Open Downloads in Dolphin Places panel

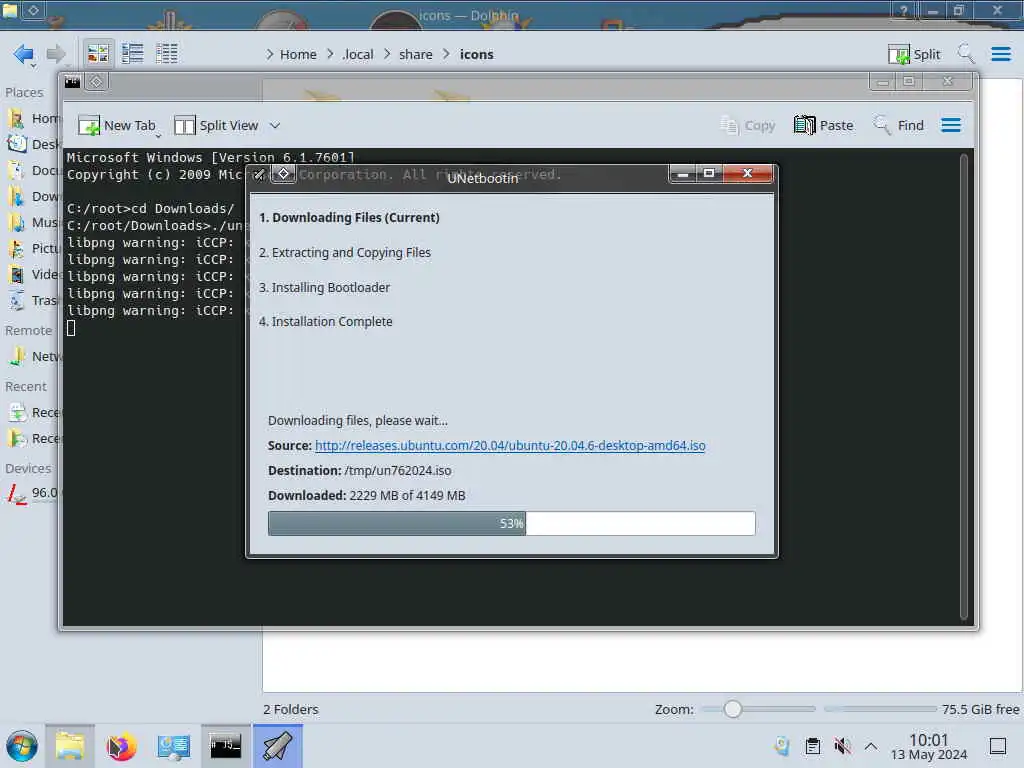coord(33,197)
